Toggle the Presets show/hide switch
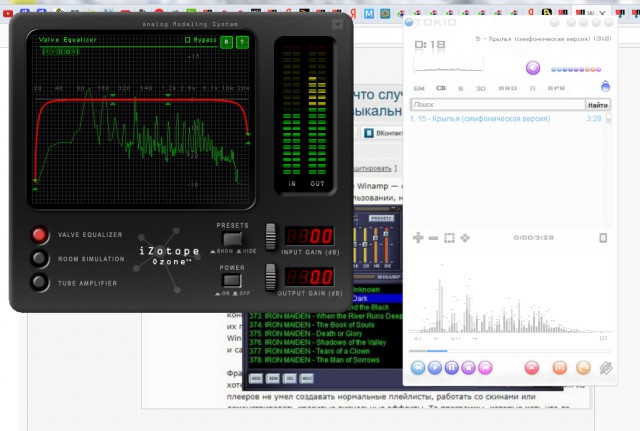640x431 pixels. tap(232, 239)
